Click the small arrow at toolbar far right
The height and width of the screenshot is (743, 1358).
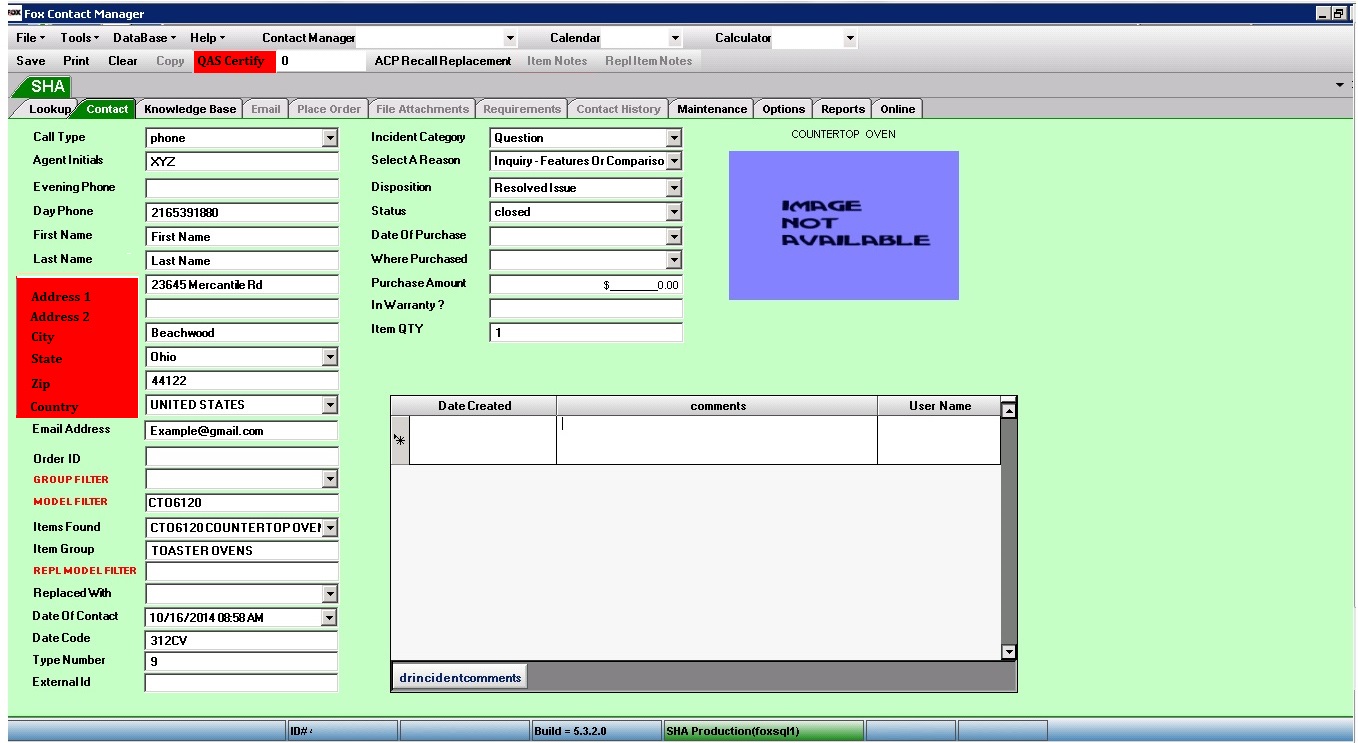click(x=1339, y=85)
